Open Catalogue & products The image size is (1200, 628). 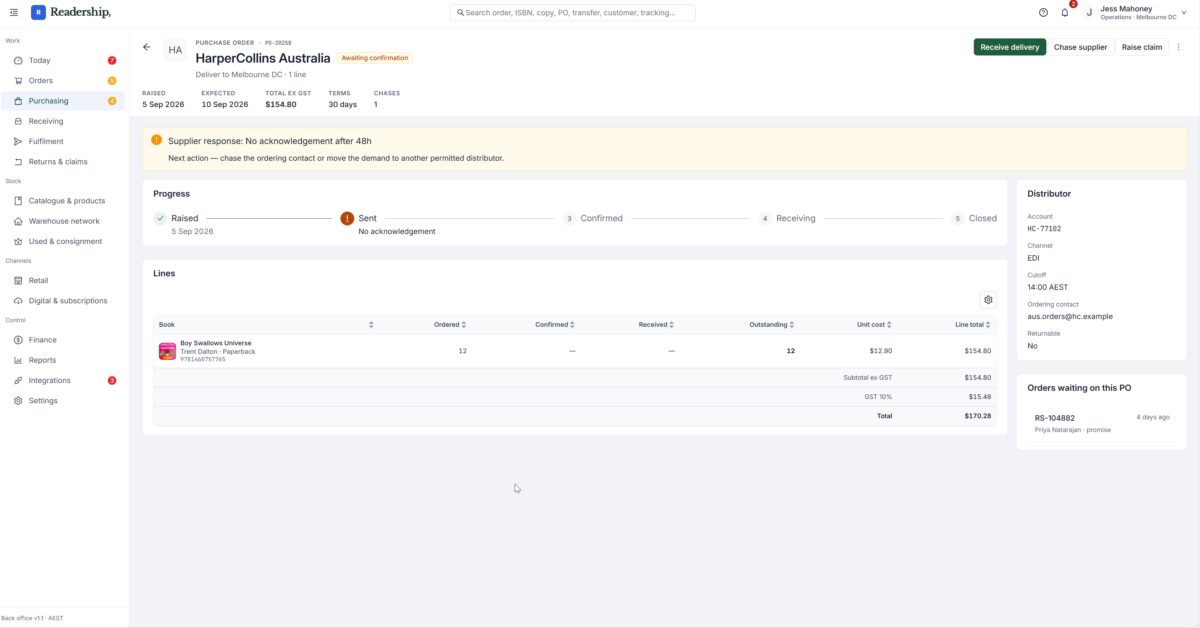(62, 201)
